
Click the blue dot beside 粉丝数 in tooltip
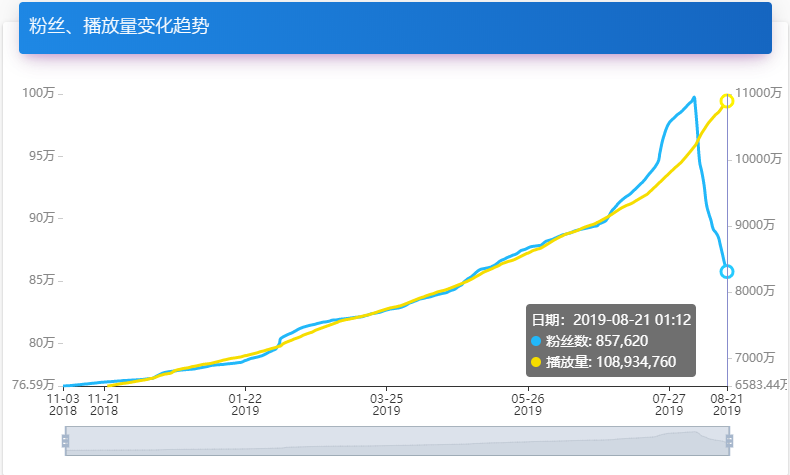[537, 341]
